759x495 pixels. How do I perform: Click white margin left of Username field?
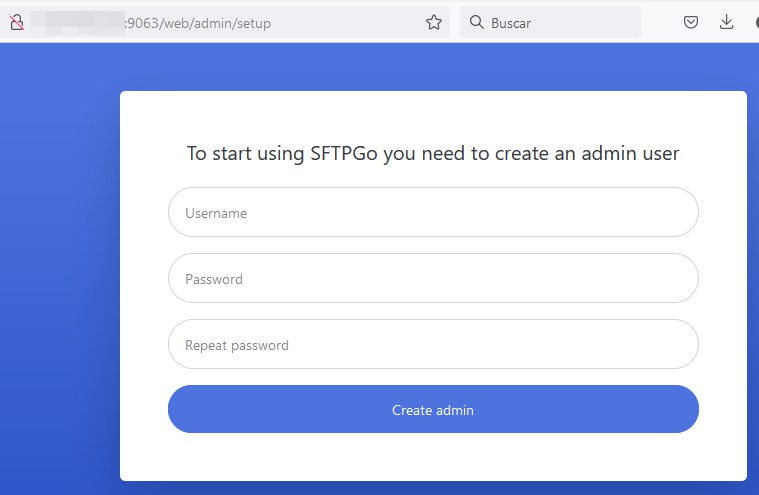(144, 212)
